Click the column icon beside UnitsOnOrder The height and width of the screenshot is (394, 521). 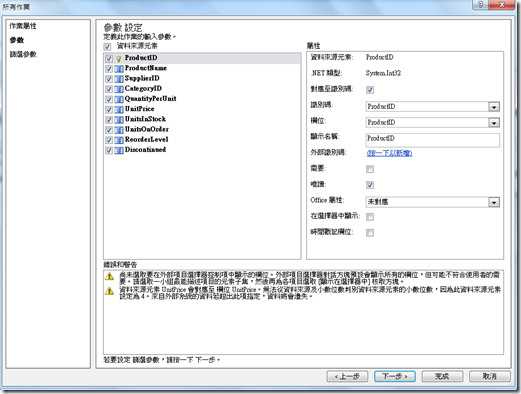tap(119, 130)
